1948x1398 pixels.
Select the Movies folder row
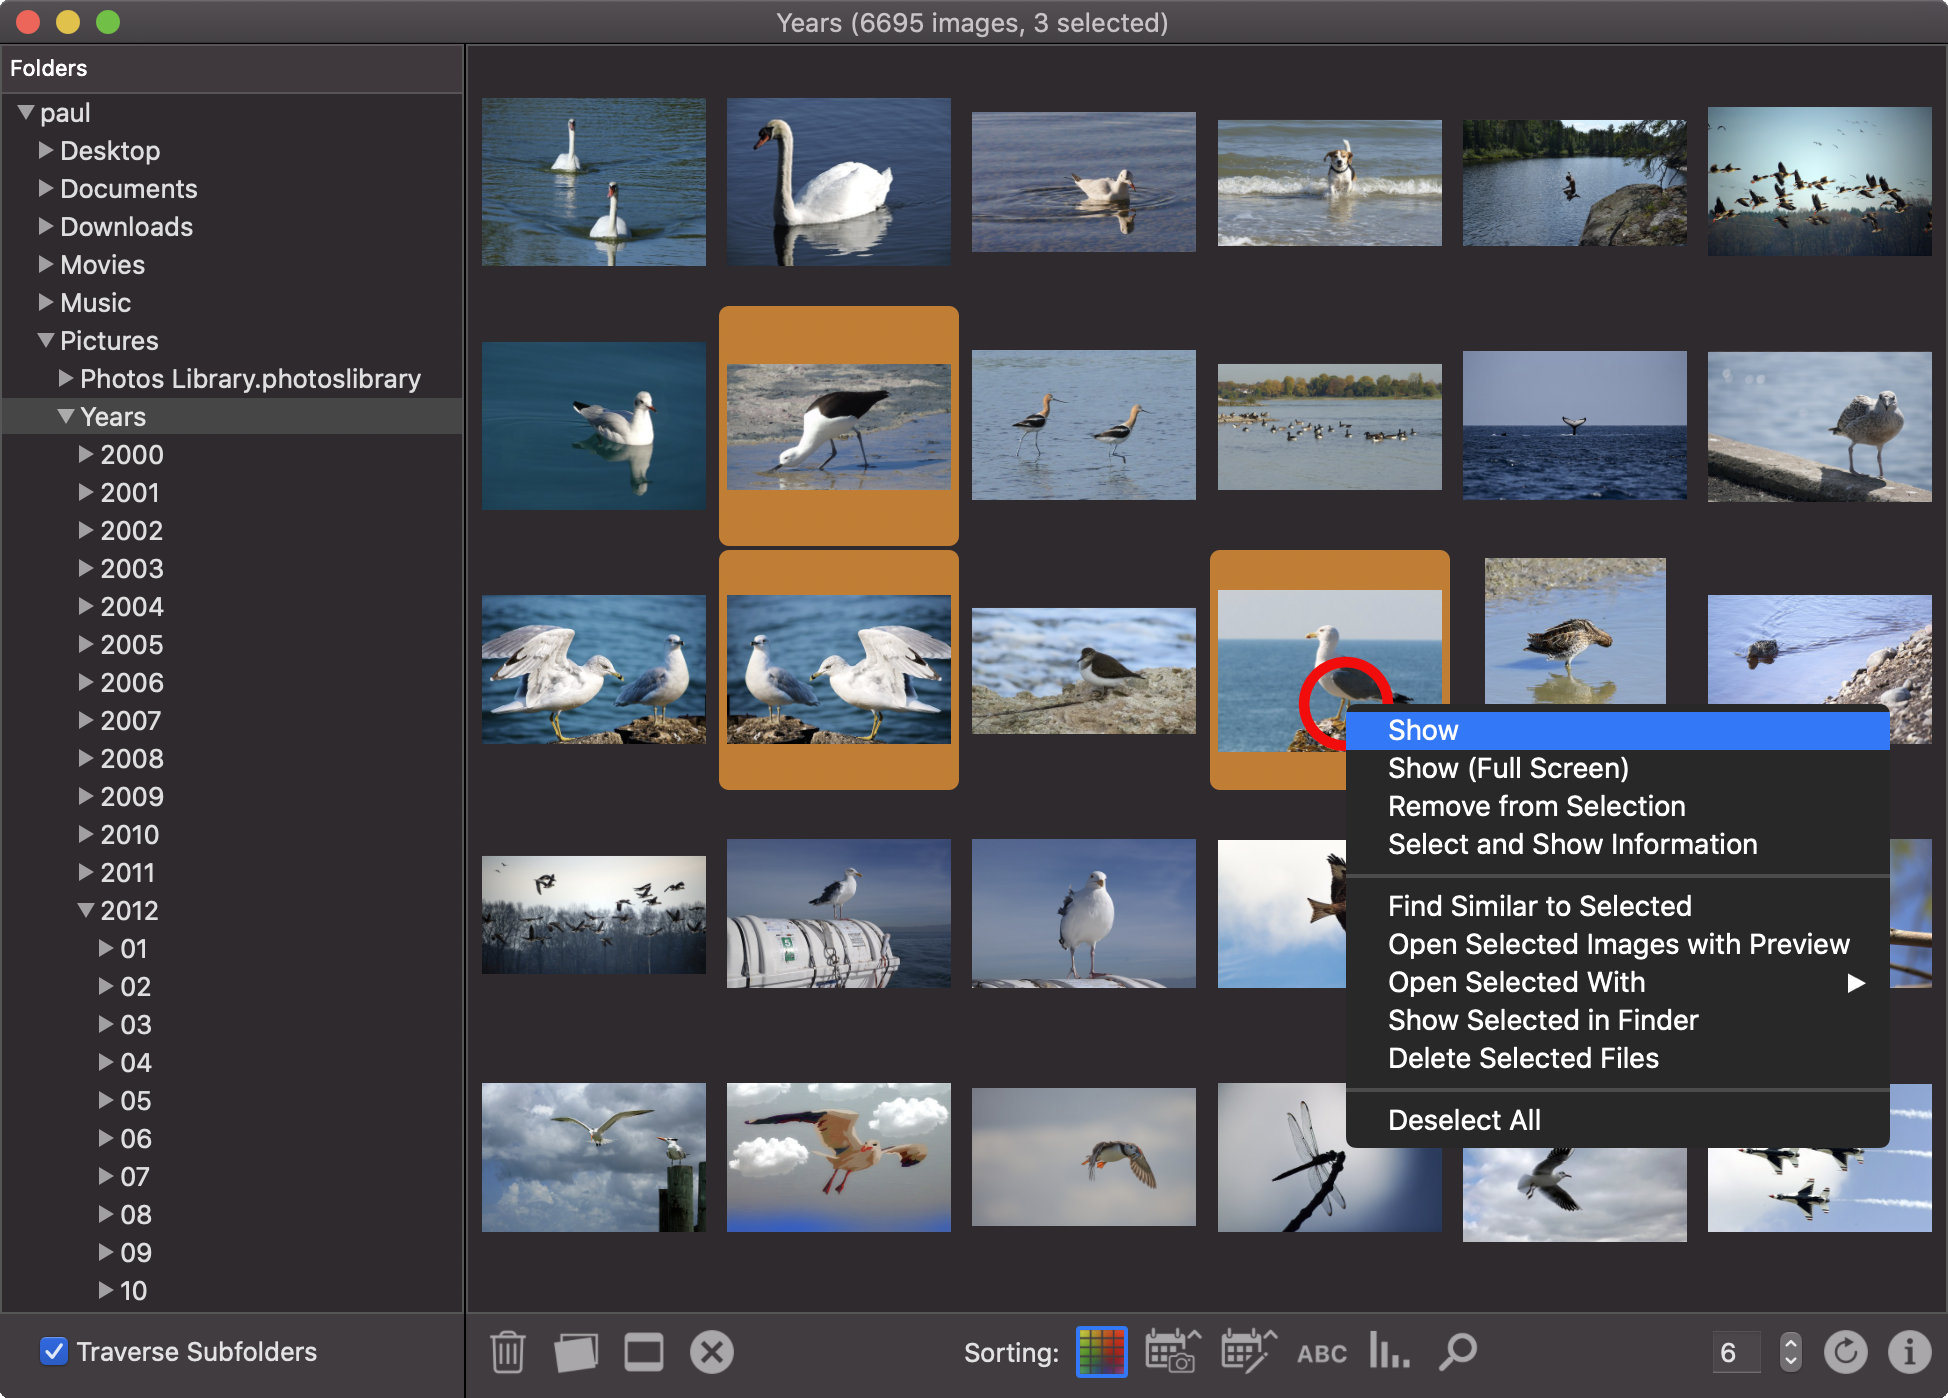coord(232,264)
